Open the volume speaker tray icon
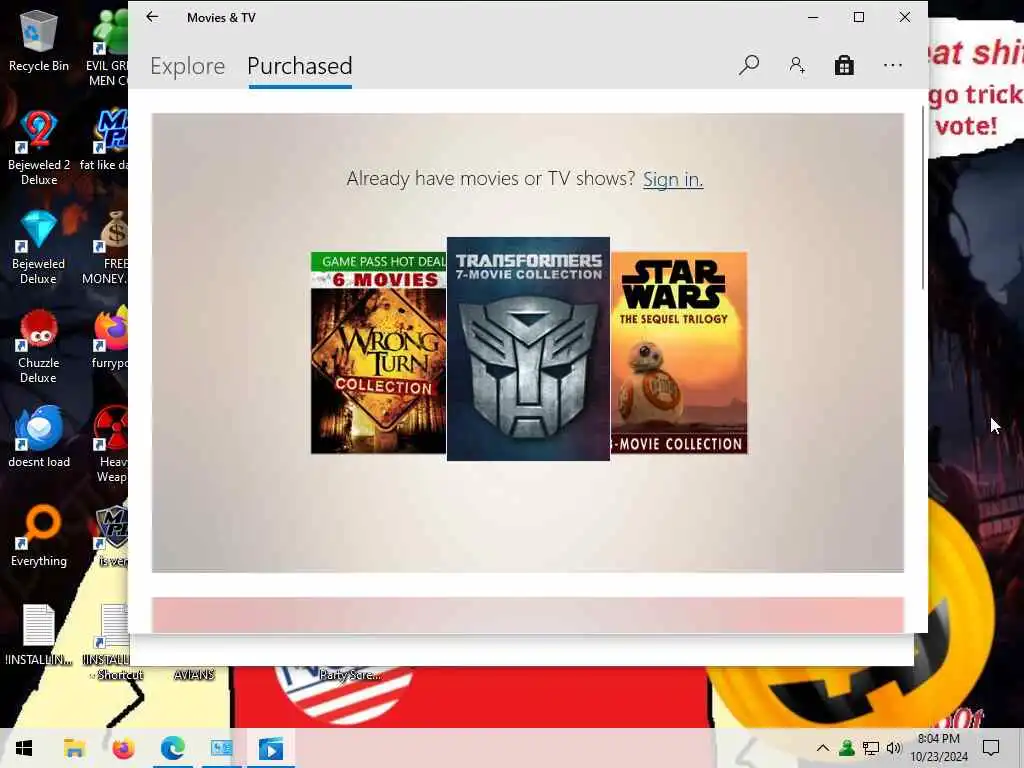This screenshot has height=768, width=1024. click(894, 748)
